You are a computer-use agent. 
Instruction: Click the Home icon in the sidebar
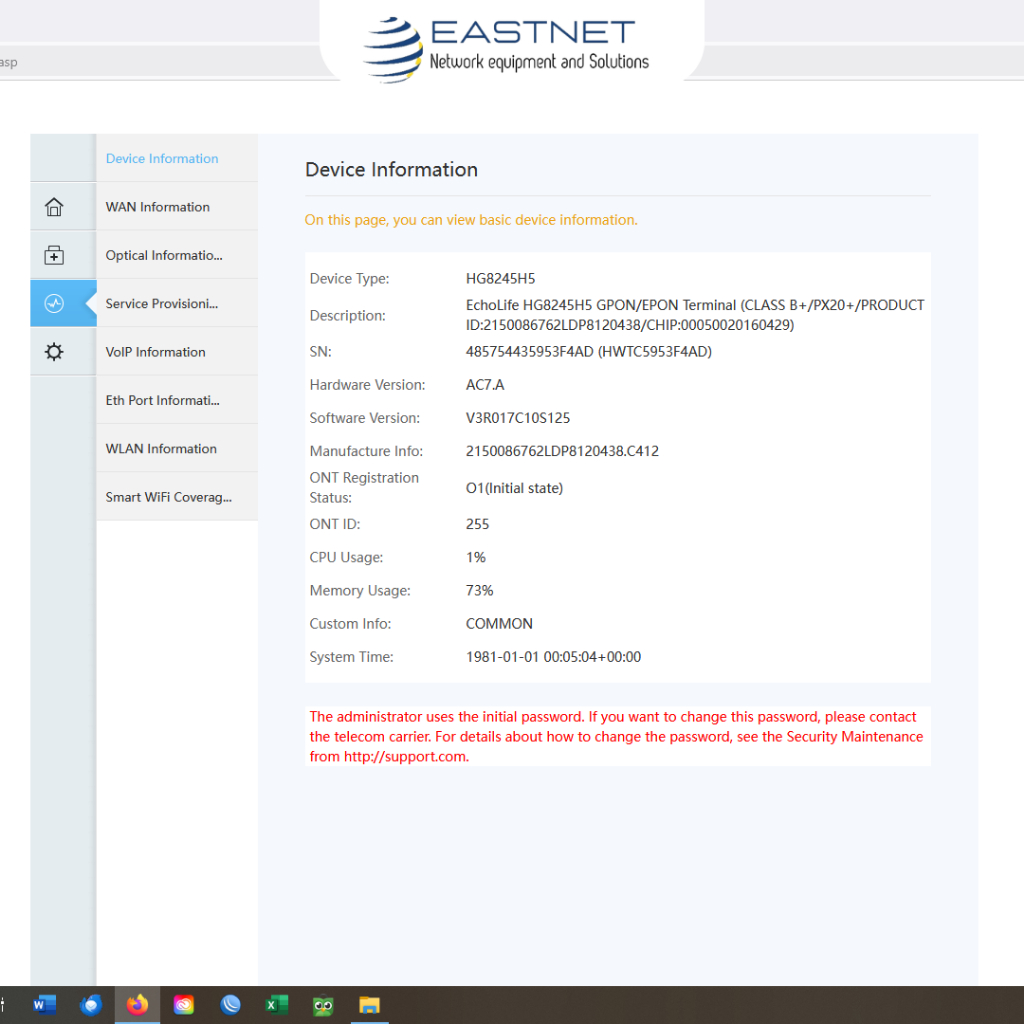(54, 207)
